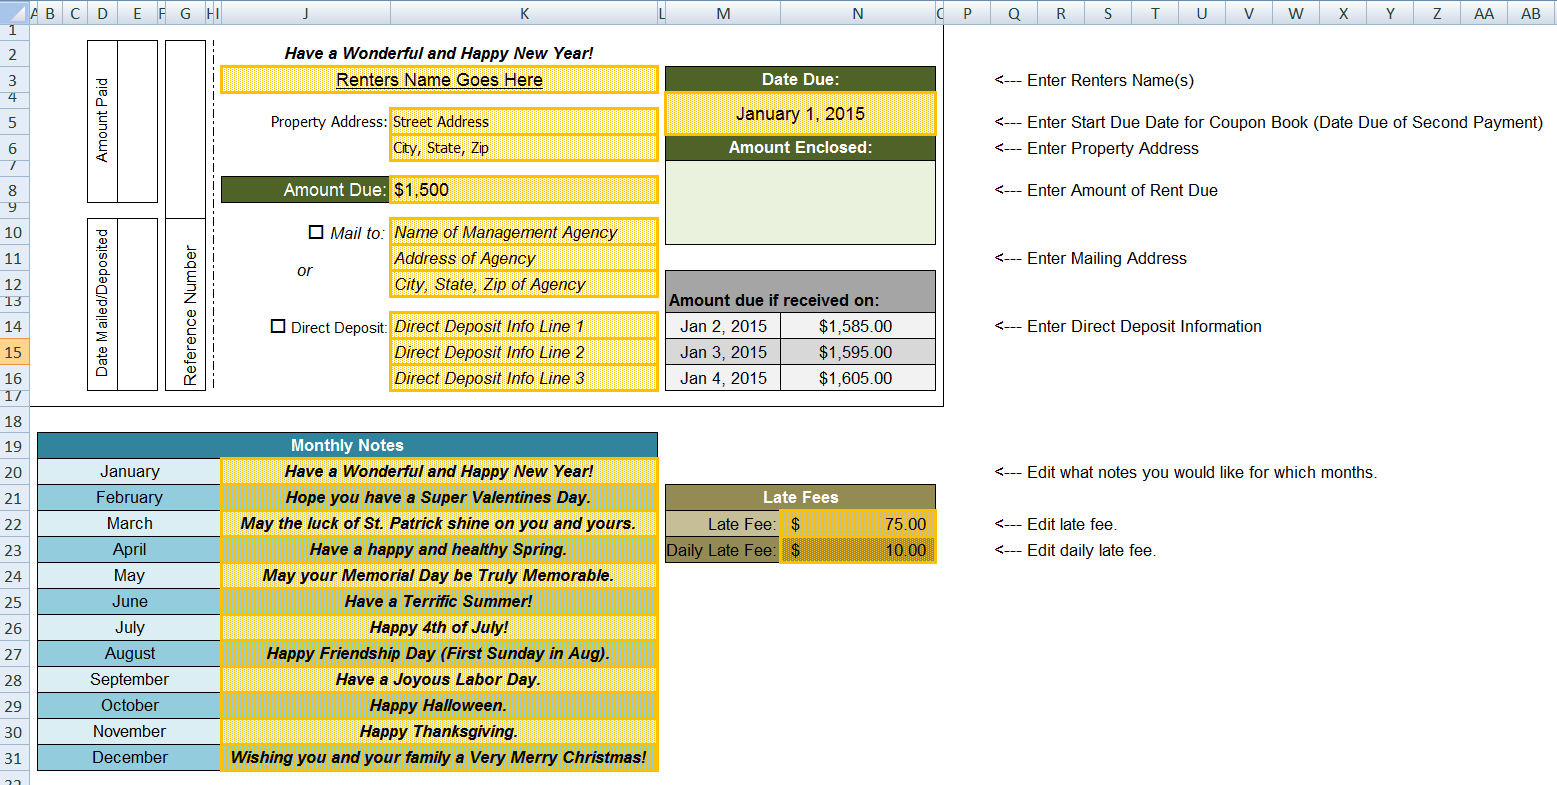Select the 'January' month cell

[129, 471]
